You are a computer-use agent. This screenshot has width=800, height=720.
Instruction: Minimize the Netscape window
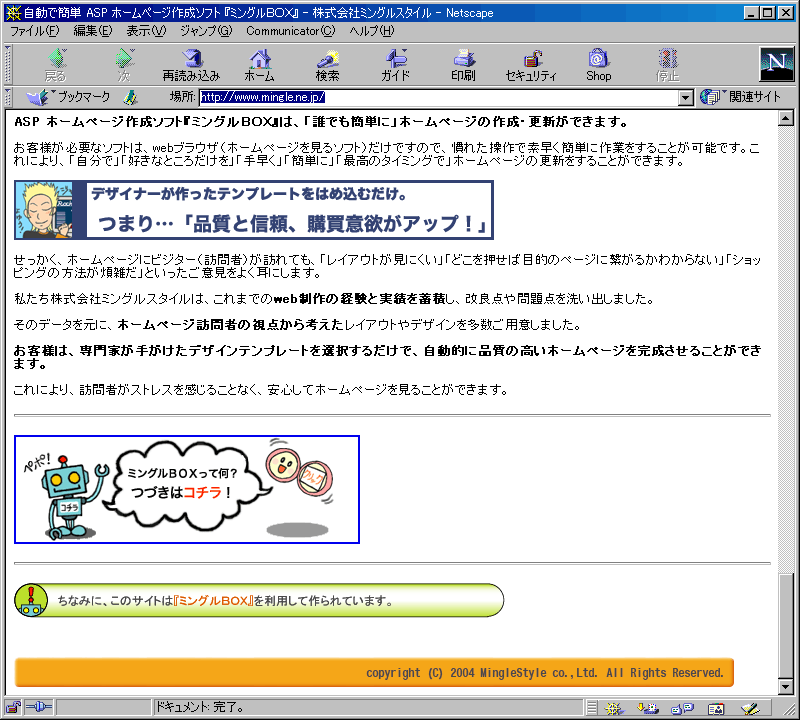pos(751,13)
